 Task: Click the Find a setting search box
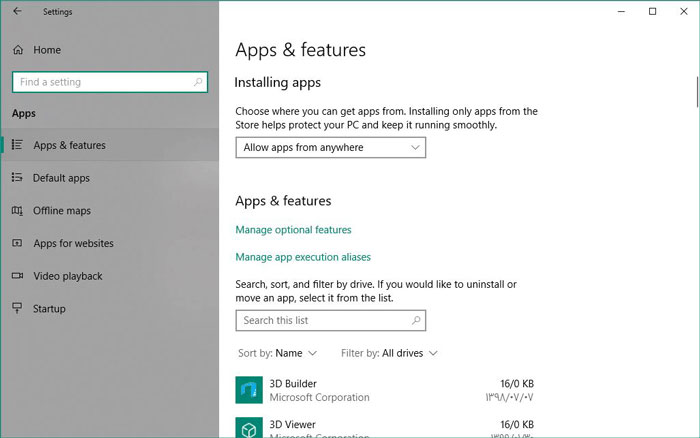click(x=109, y=82)
